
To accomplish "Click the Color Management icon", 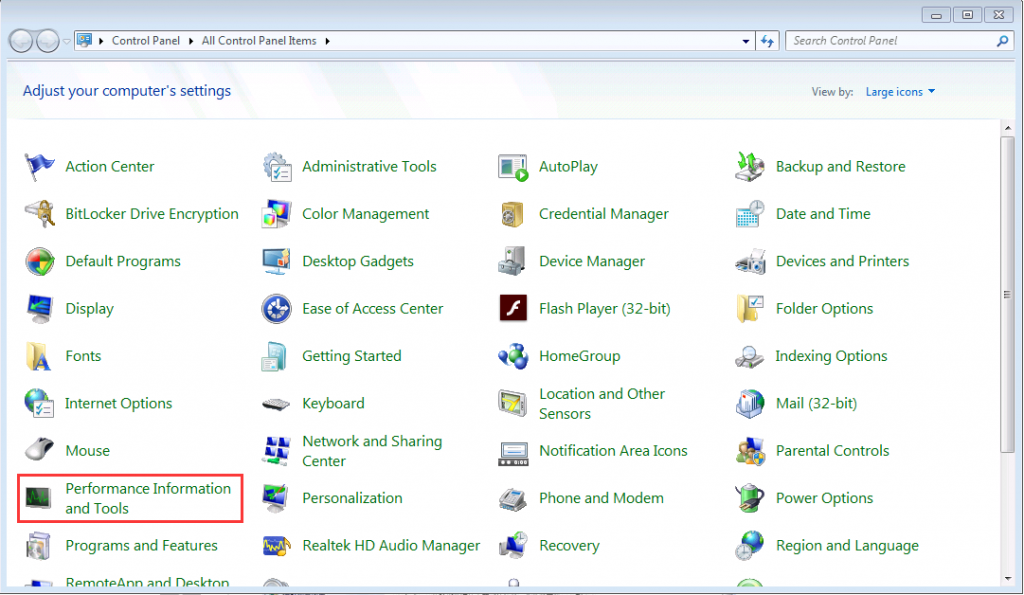I will click(x=277, y=214).
